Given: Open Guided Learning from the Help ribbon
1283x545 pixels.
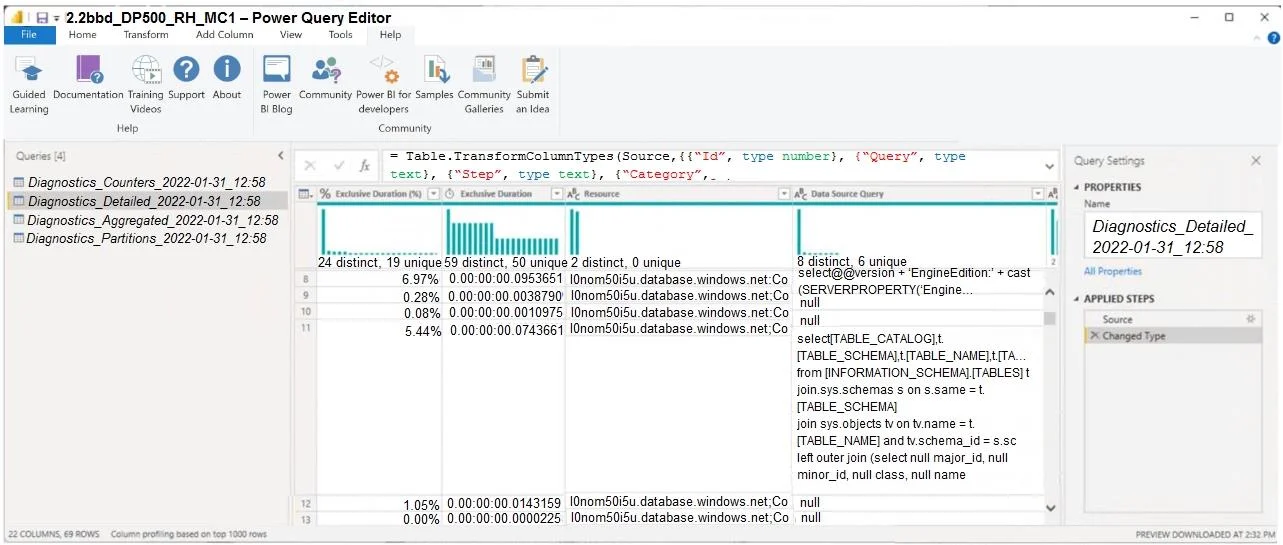Looking at the screenshot, I should 28,84.
